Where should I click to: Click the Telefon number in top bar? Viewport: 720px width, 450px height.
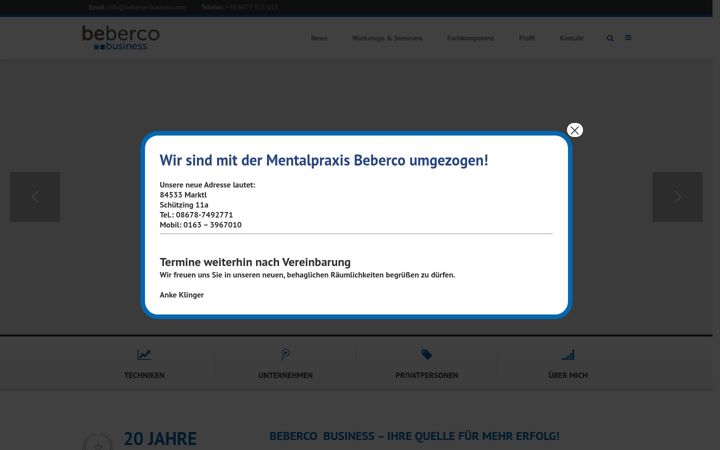[x=251, y=7]
